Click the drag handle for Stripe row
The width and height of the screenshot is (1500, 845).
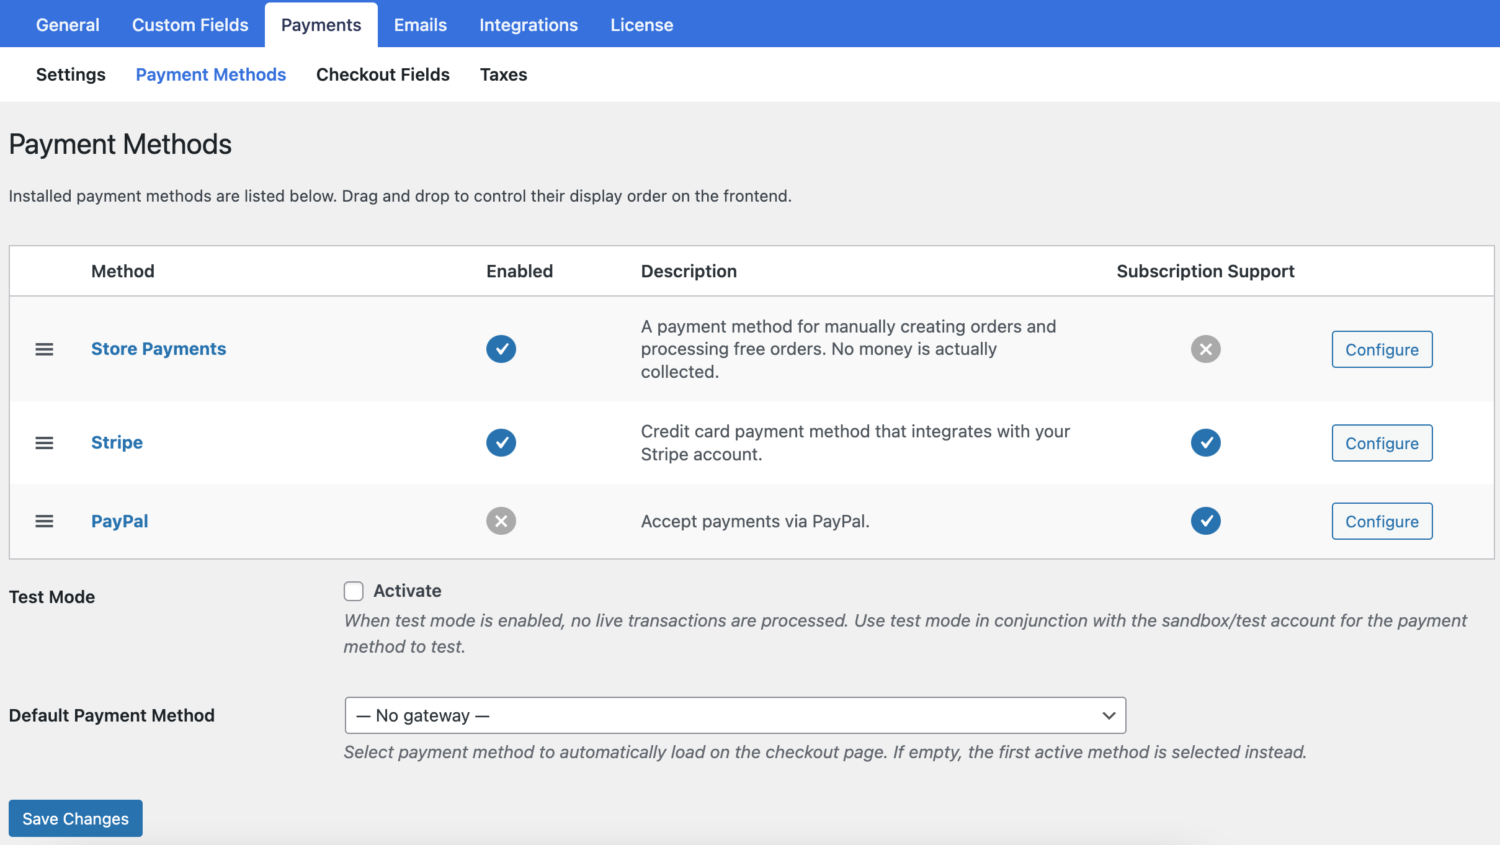(x=44, y=443)
